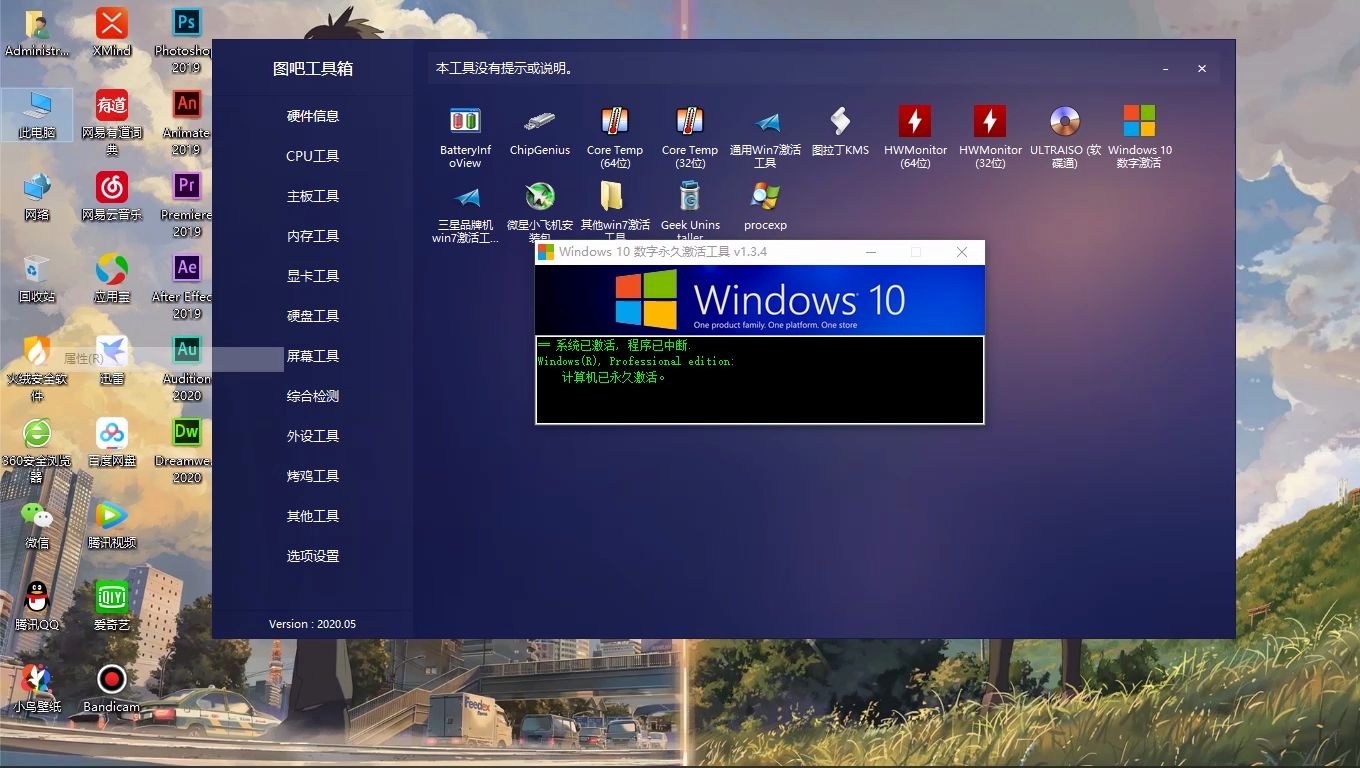Open the 主板工具 category

313,196
